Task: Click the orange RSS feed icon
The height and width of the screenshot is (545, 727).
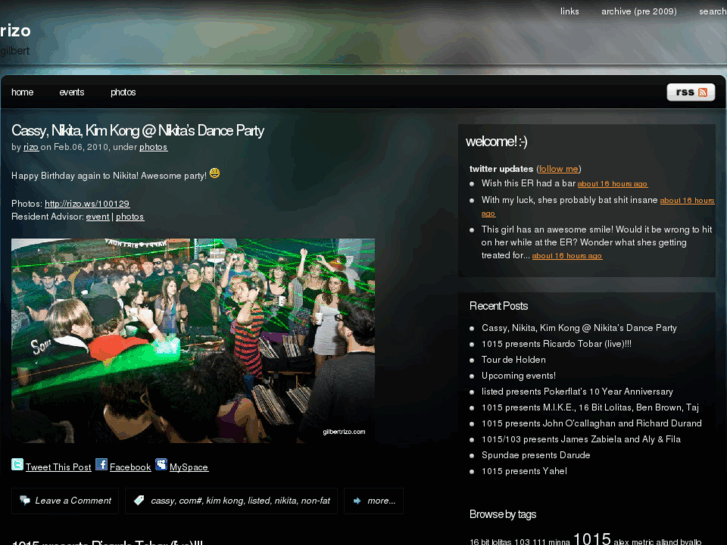Action: coord(702,92)
